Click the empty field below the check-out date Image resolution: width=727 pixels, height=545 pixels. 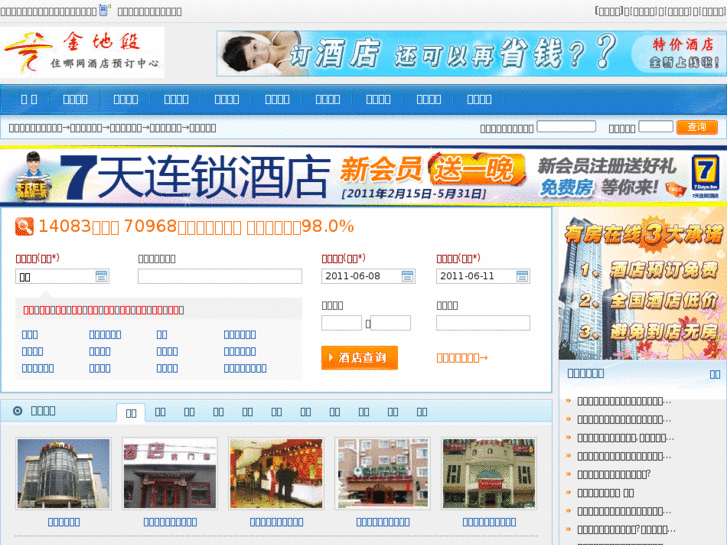point(483,323)
